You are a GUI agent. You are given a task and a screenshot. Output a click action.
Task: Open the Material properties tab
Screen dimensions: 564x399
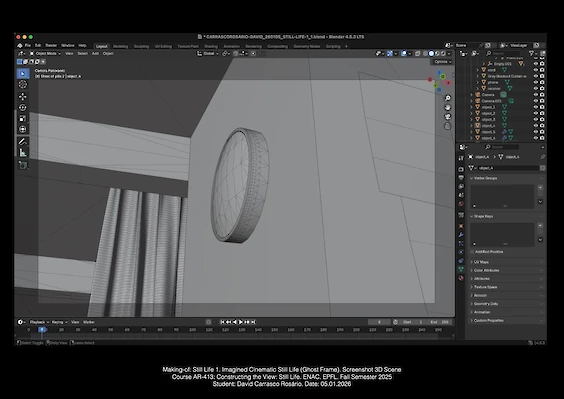tap(461, 278)
